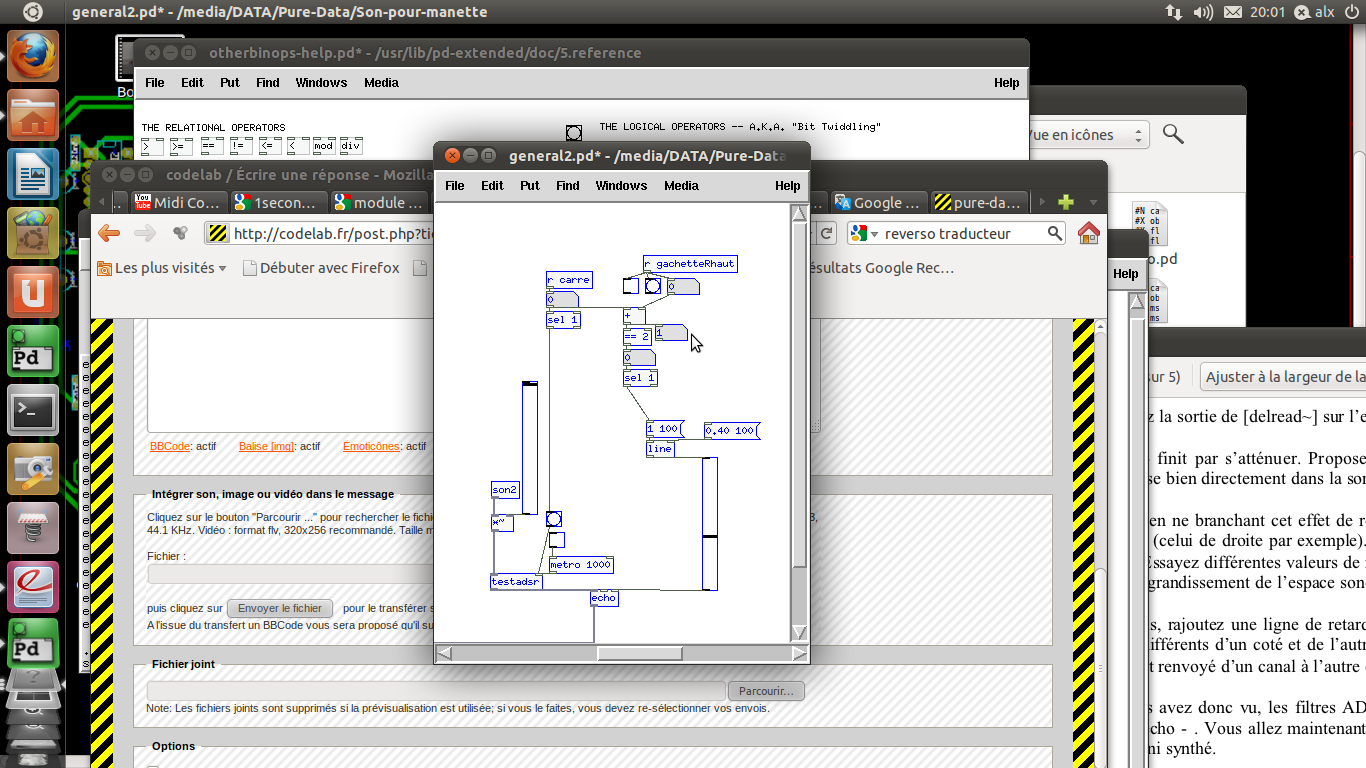
Task: Click the Ubuntu Dash button
Action: (x=32, y=12)
